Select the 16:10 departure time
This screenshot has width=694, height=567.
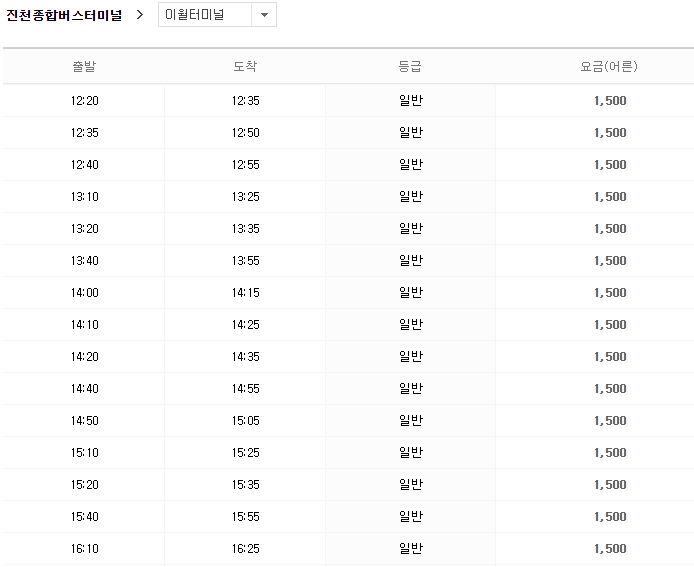coord(85,549)
